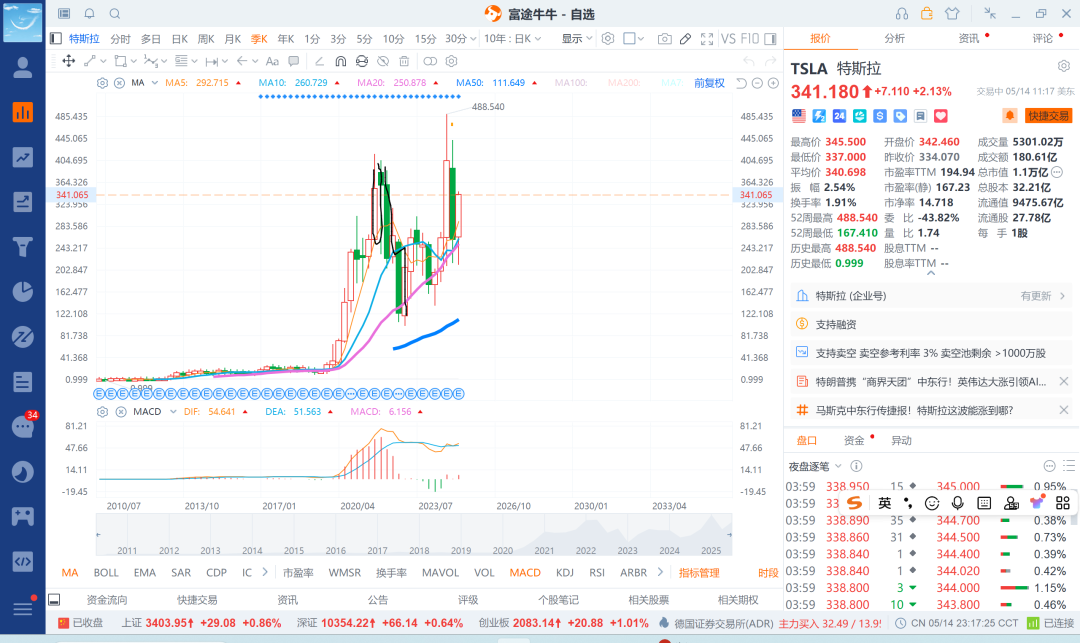Viewport: 1080px width, 643px height.
Task: Open the code brackets API icon in sidebar
Action: tap(23, 561)
